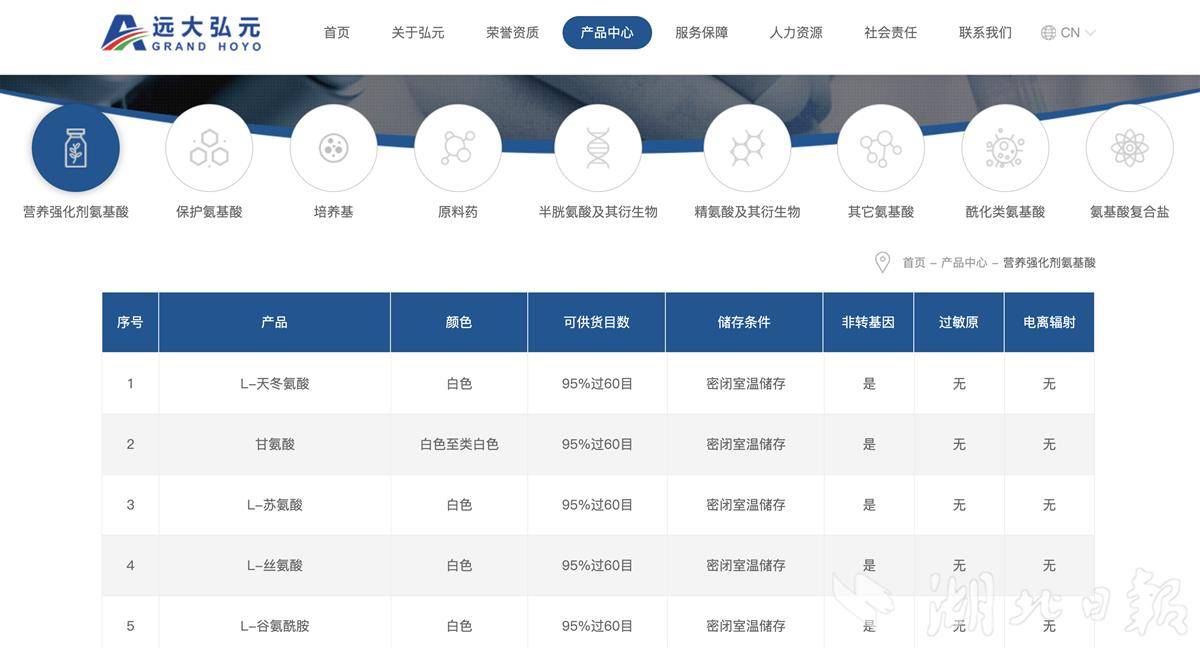The image size is (1200, 649).
Task: Go to 关于弘元 in navigation
Action: [x=418, y=33]
